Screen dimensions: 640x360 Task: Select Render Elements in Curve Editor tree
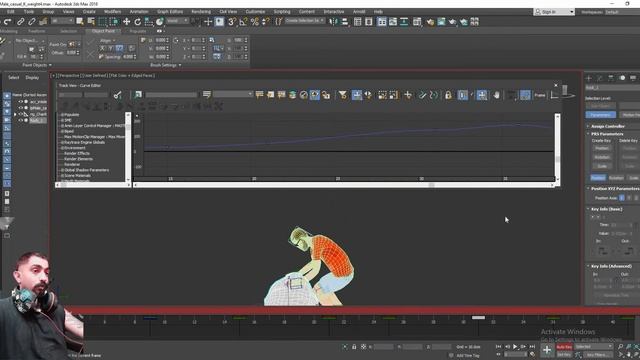78,159
